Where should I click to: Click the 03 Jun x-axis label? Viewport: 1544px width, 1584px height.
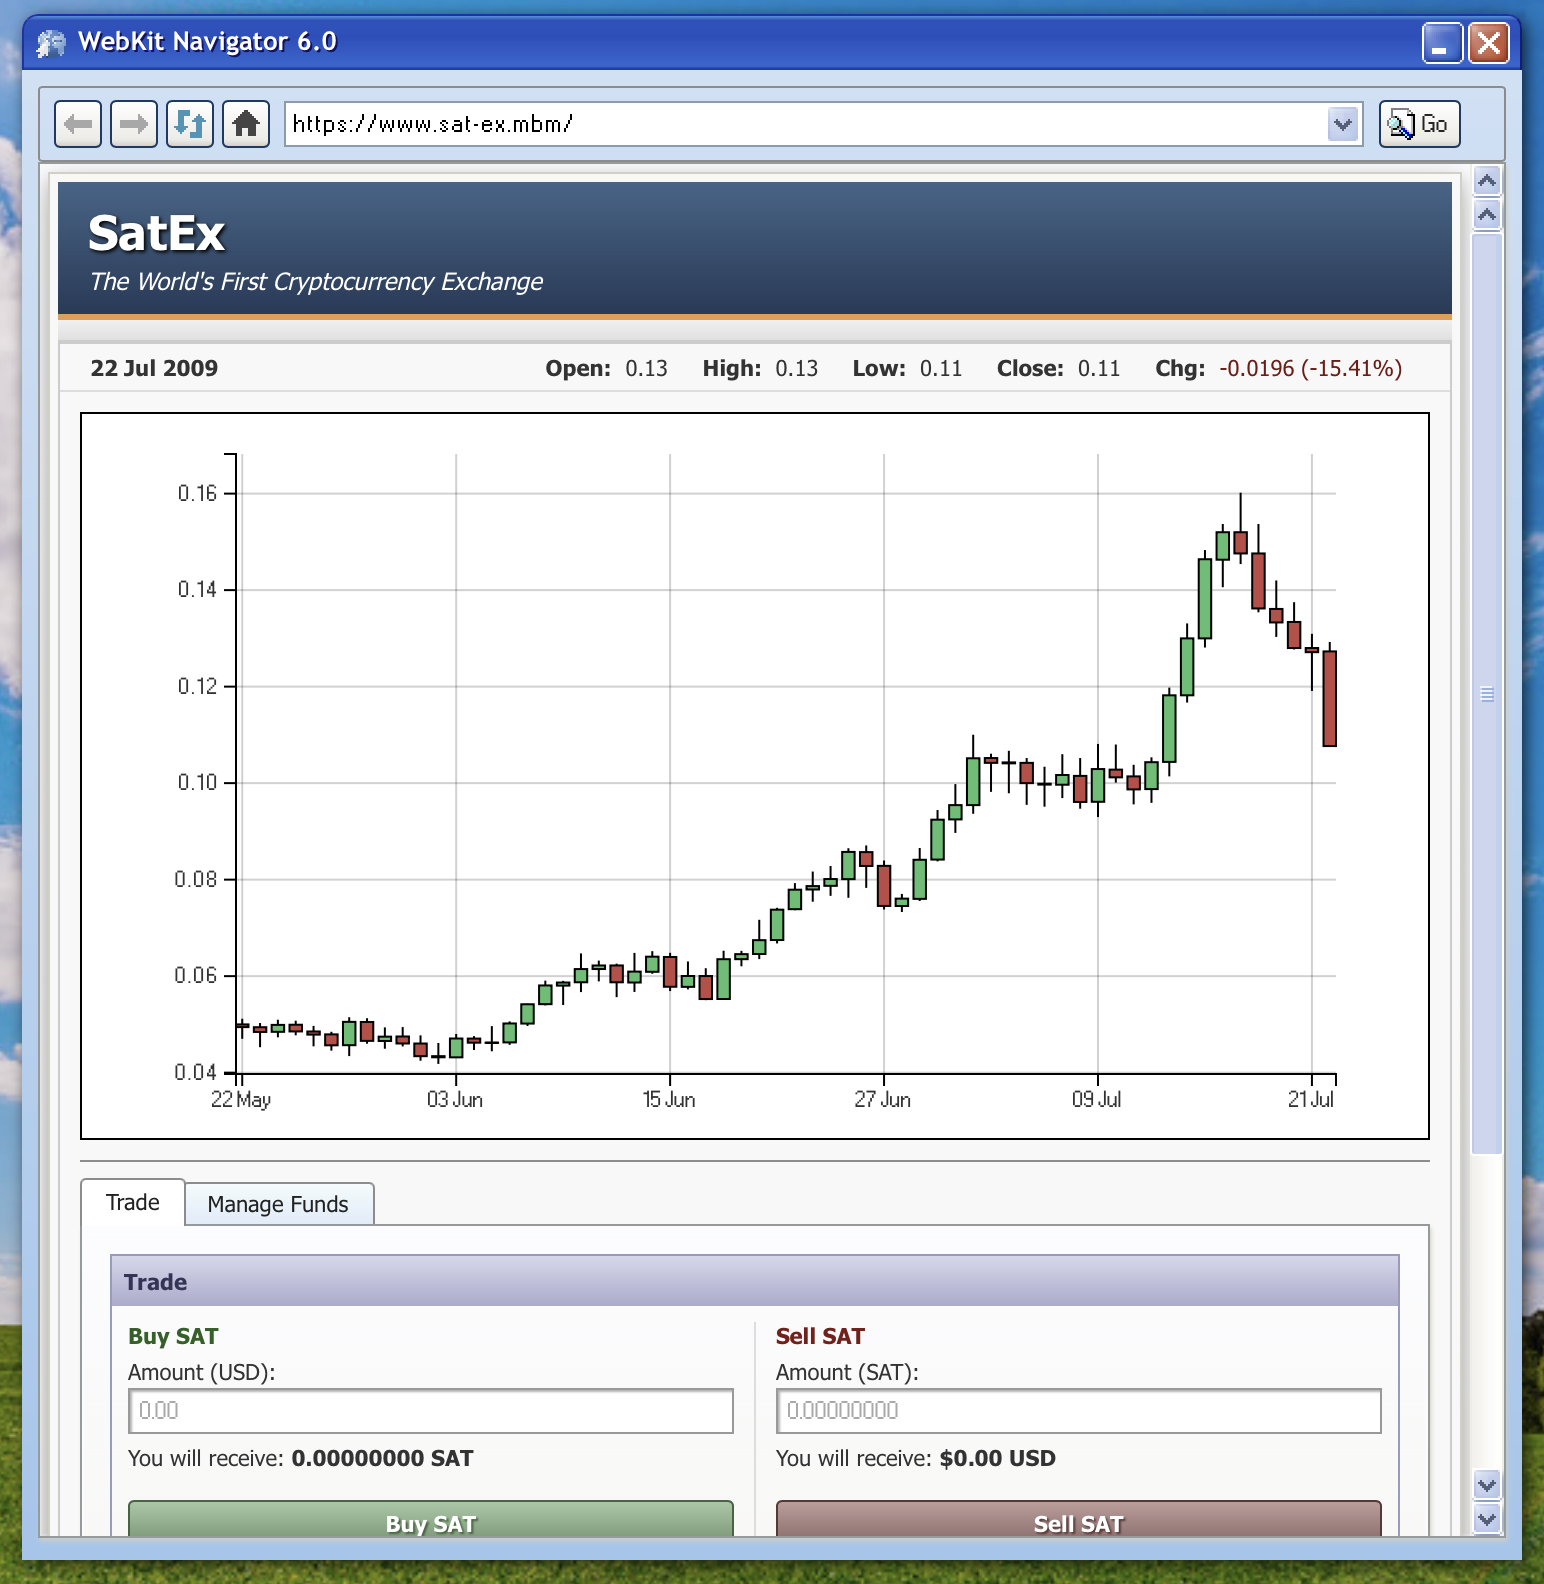(x=455, y=1099)
